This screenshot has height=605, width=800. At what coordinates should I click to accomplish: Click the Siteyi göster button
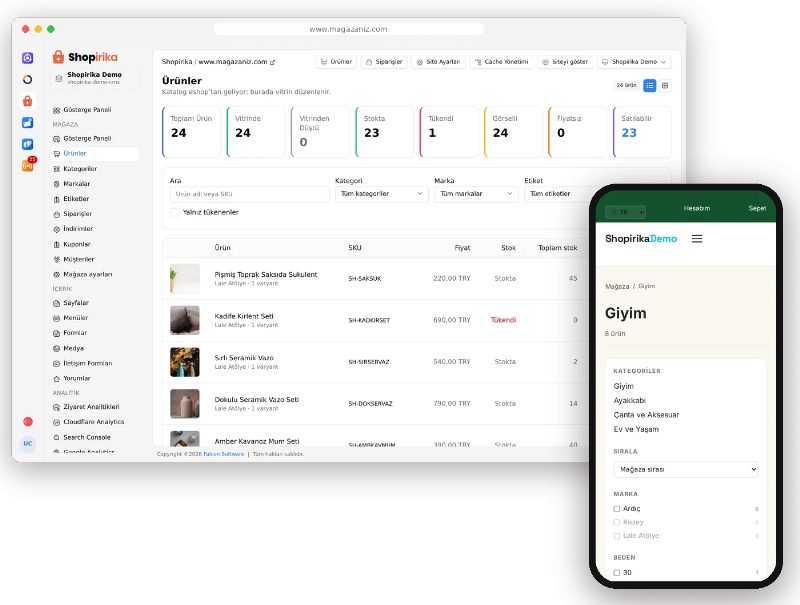click(x=565, y=62)
